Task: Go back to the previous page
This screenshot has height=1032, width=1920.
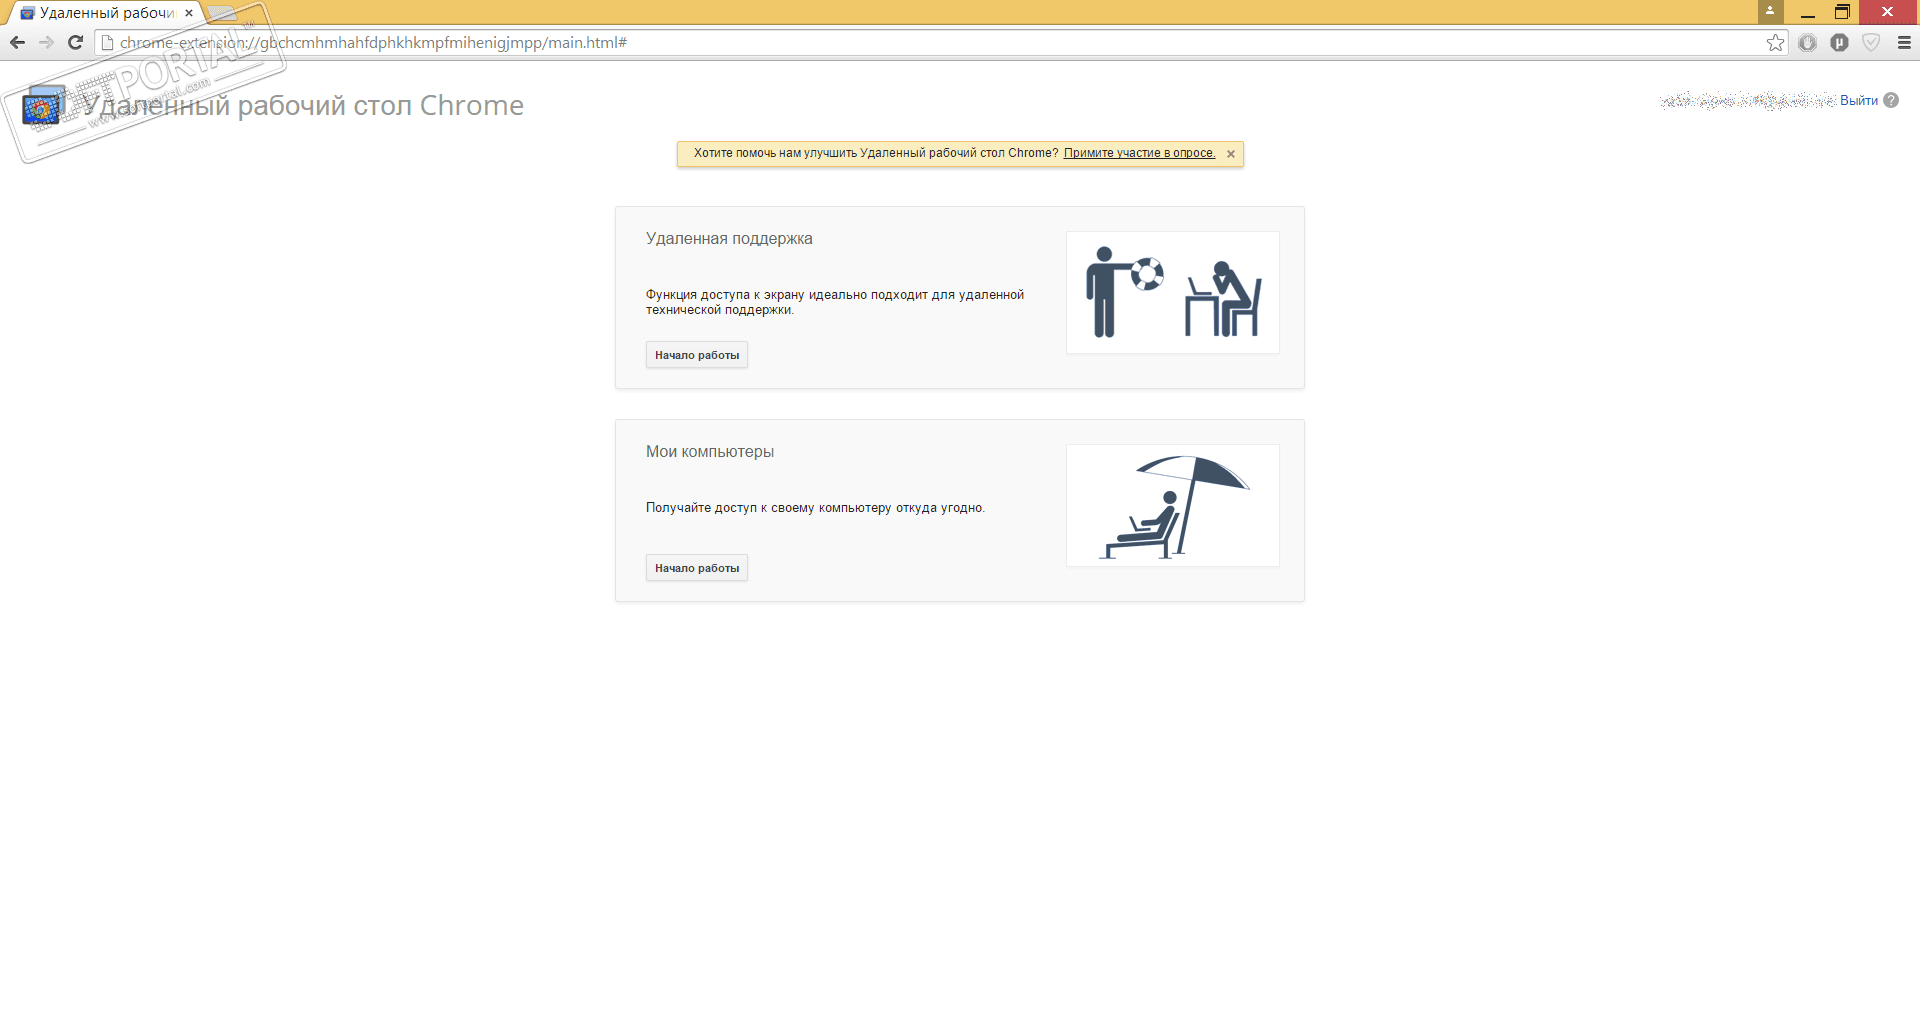Action: coord(17,42)
